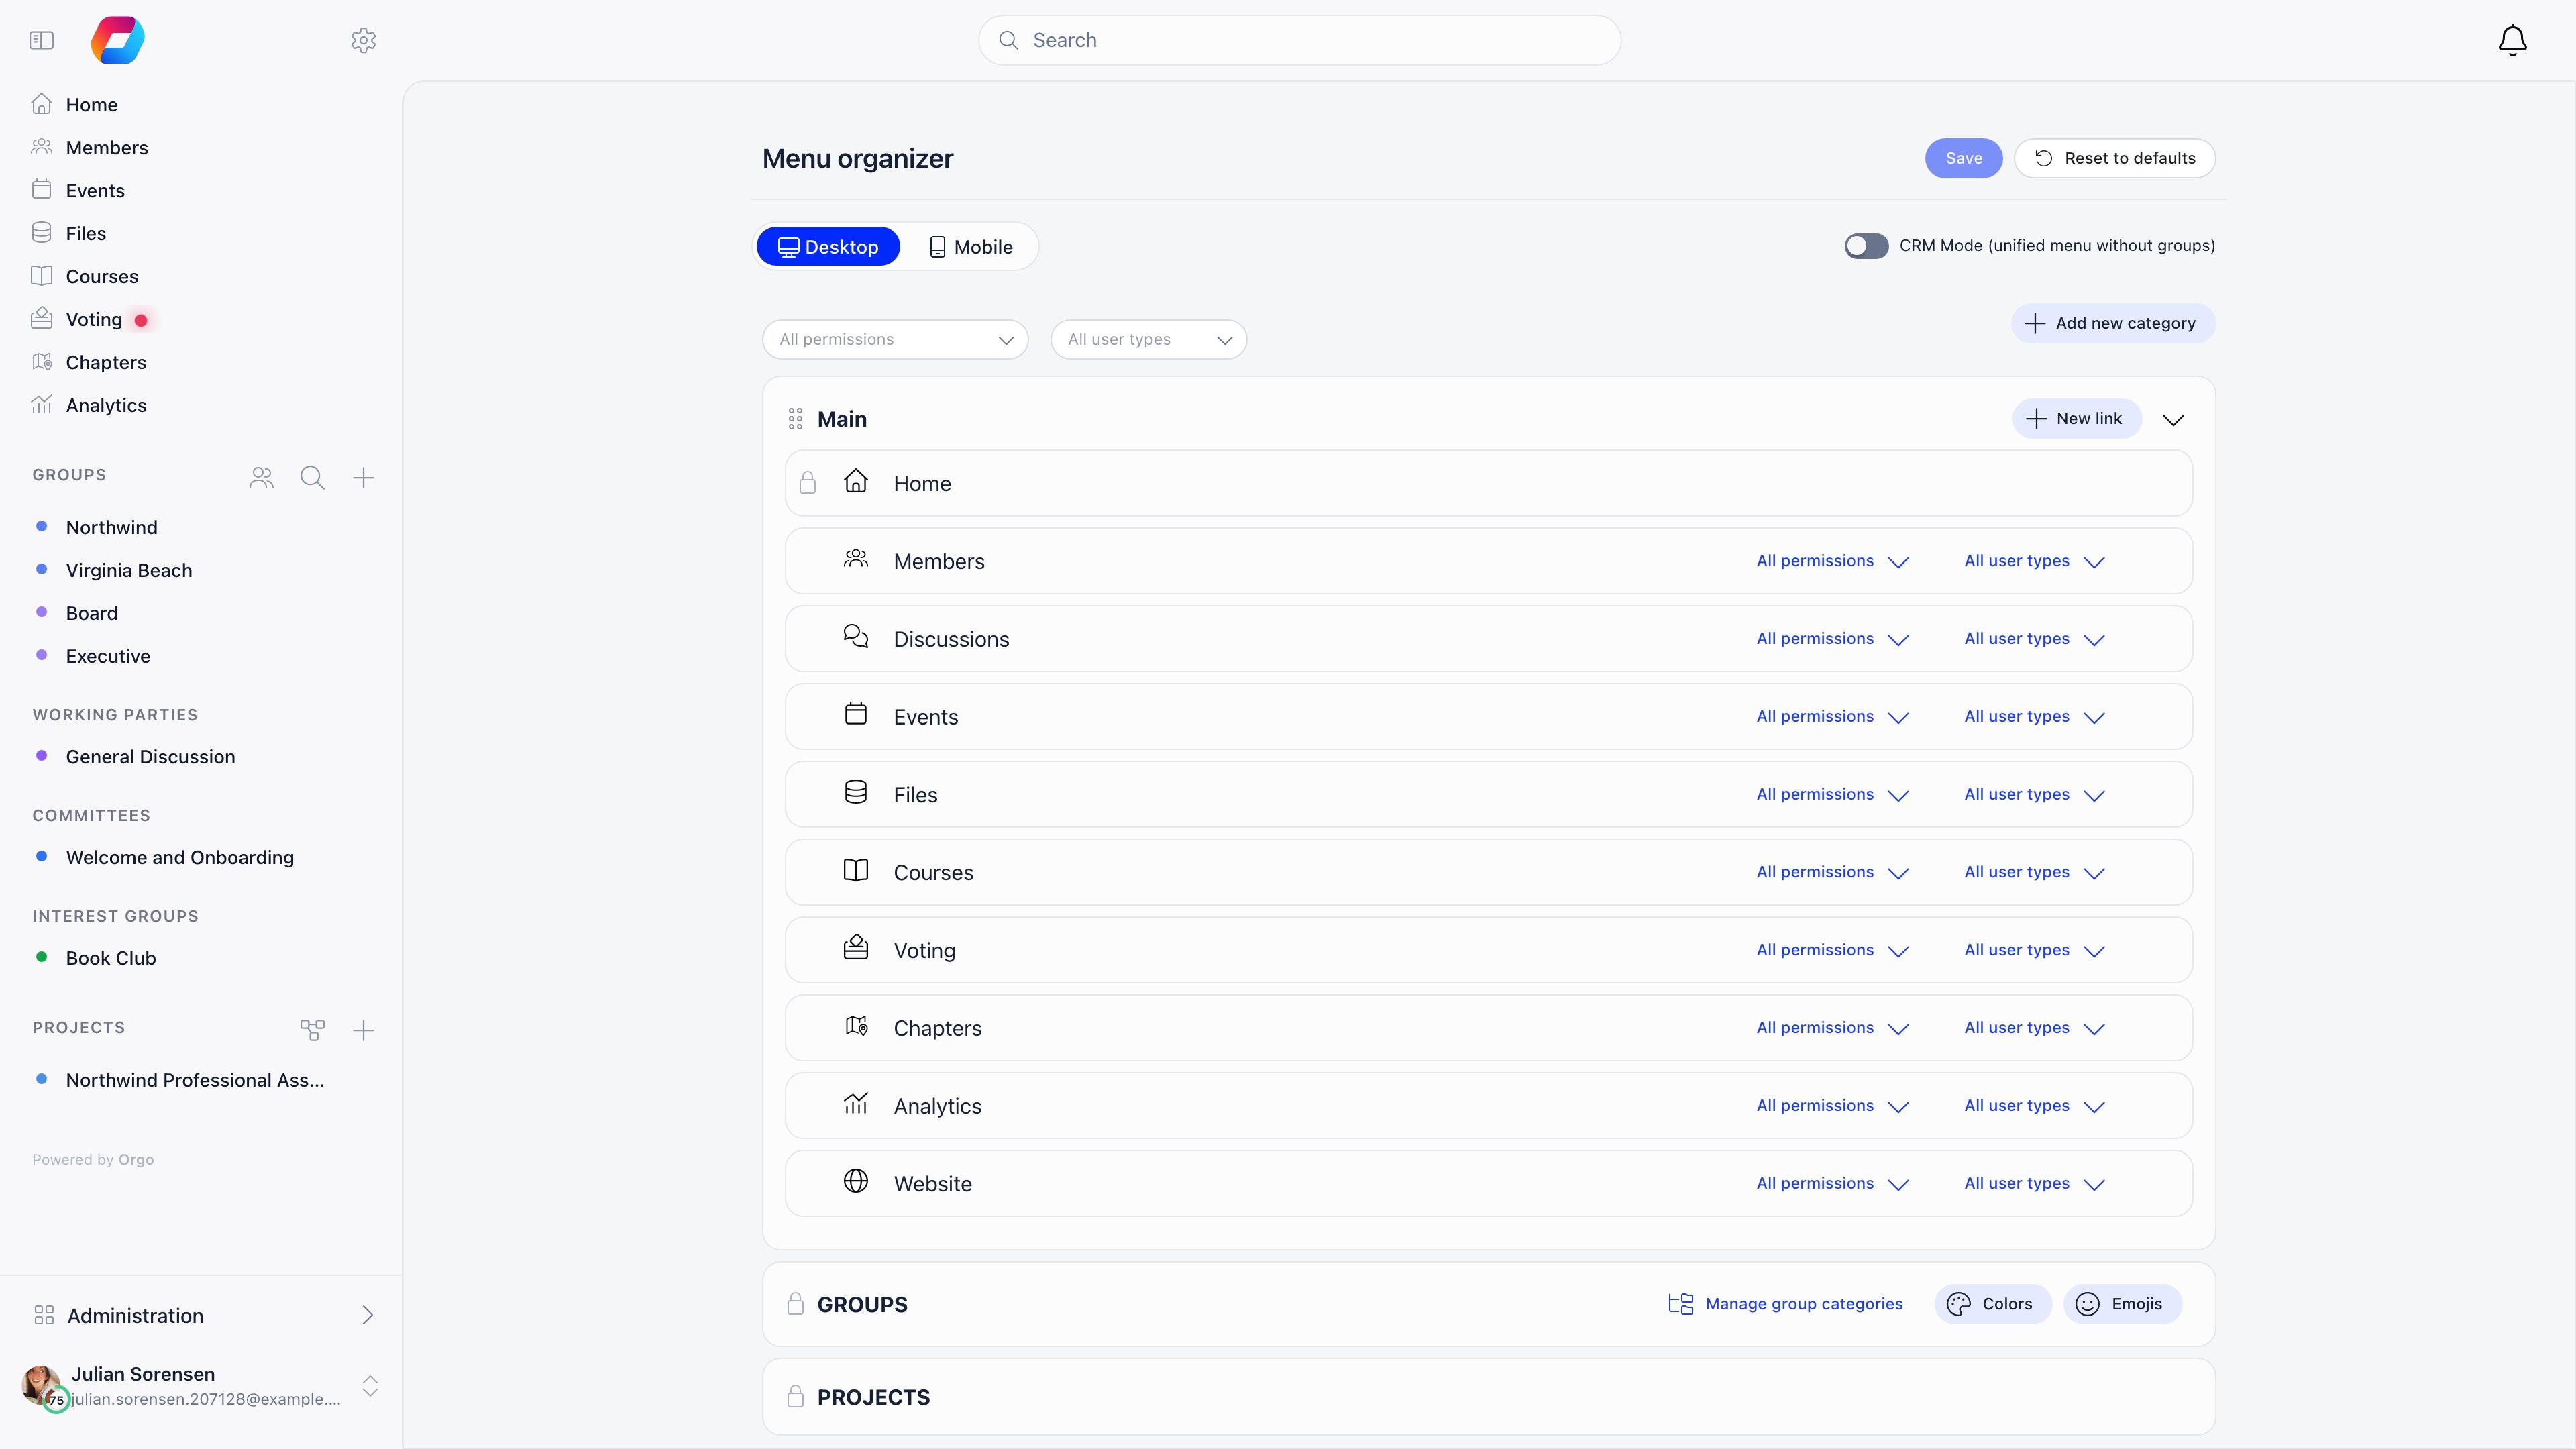Screen dimensions: 2576x1449
Task: Click the lock icon on Home row
Action: (808, 483)
